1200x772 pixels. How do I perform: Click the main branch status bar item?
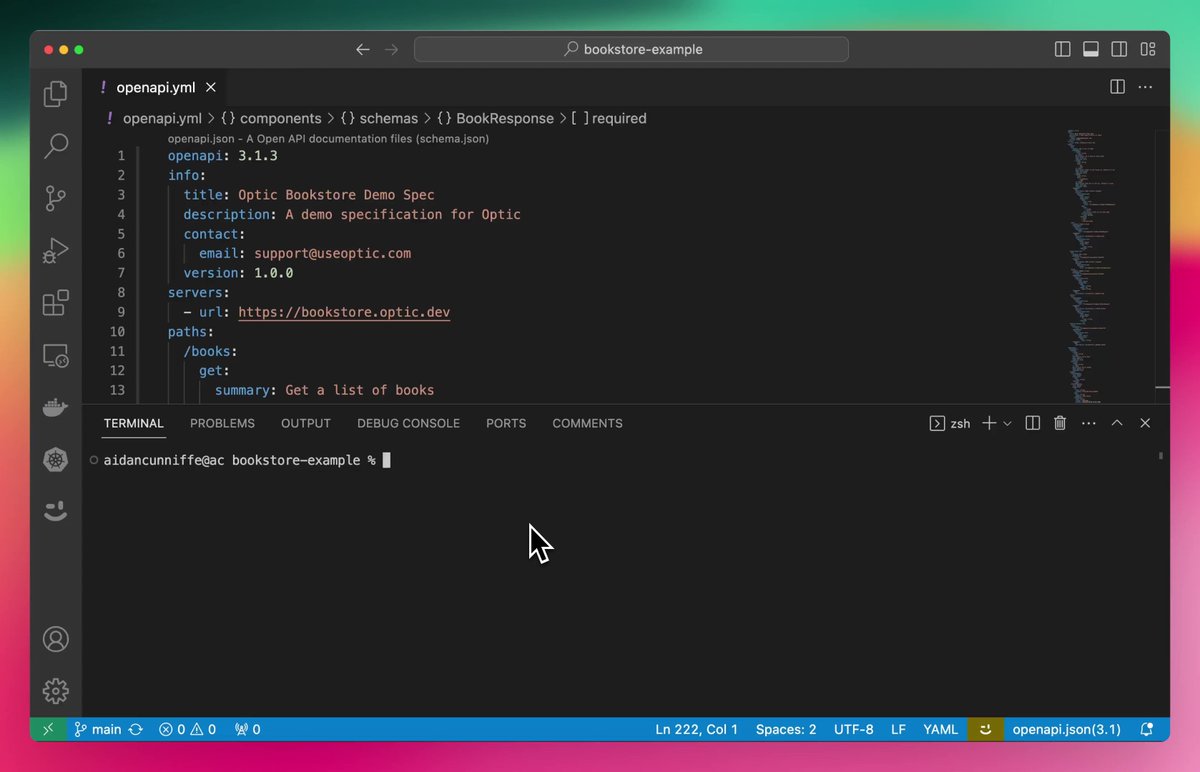click(x=98, y=729)
